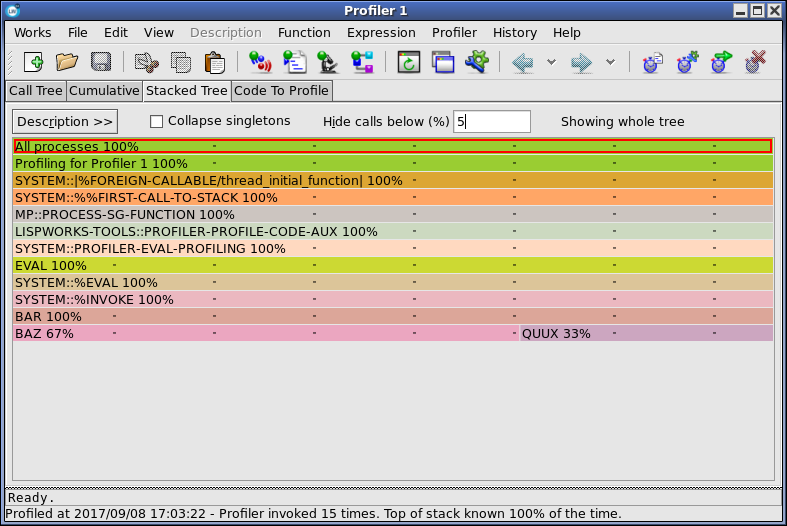Click the stopwatch with green arrow icon
Image resolution: width=787 pixels, height=526 pixels.
(x=721, y=63)
